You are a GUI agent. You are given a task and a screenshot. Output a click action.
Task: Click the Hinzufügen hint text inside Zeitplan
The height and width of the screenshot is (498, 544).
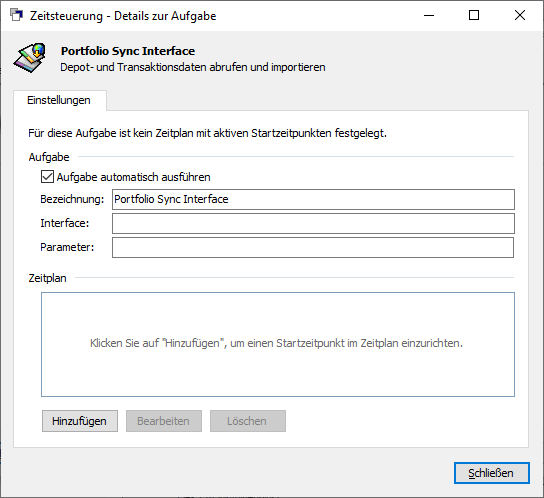point(276,343)
